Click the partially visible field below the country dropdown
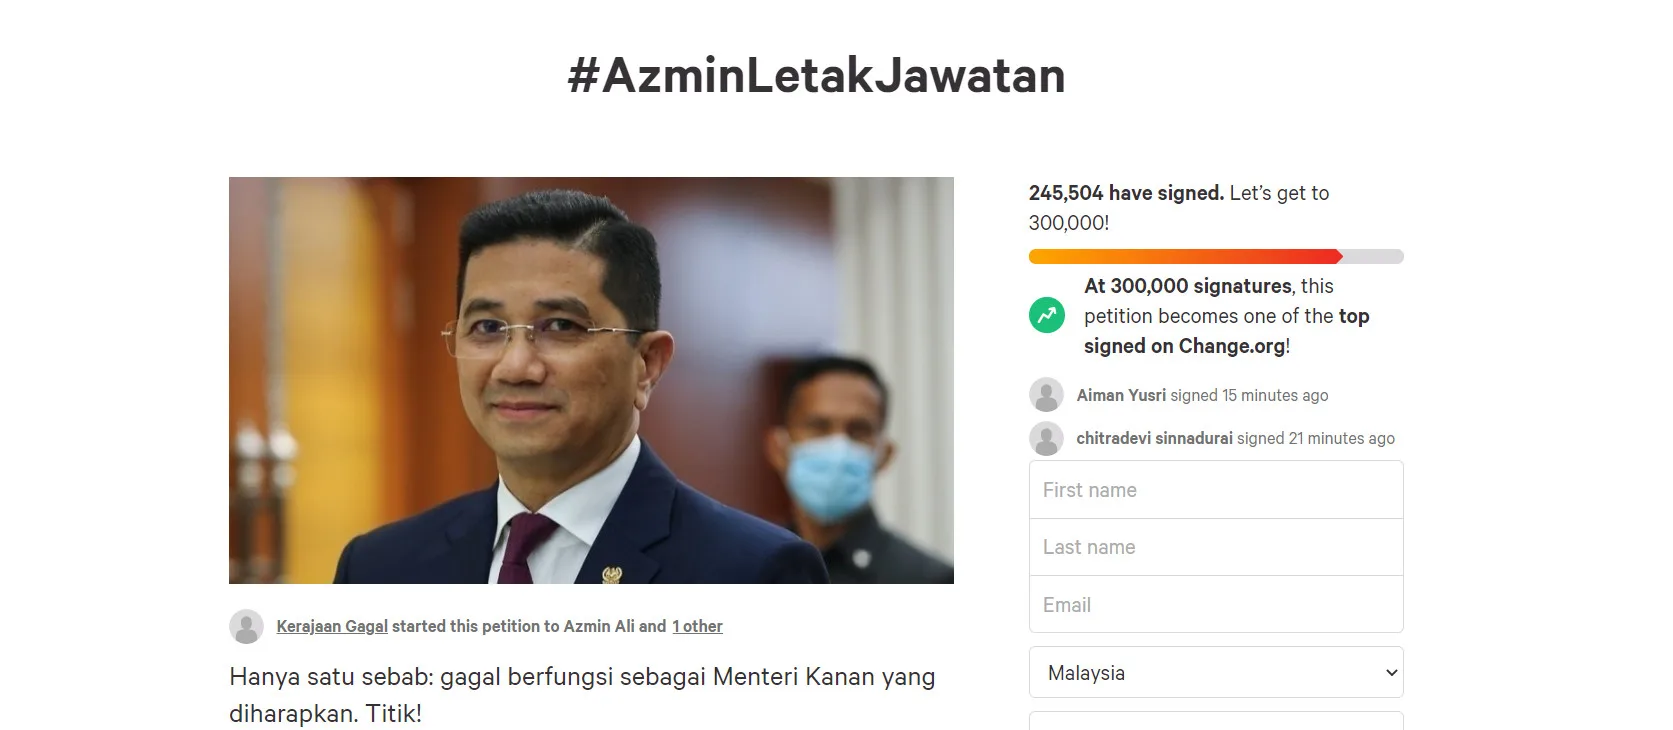 tap(1216, 720)
